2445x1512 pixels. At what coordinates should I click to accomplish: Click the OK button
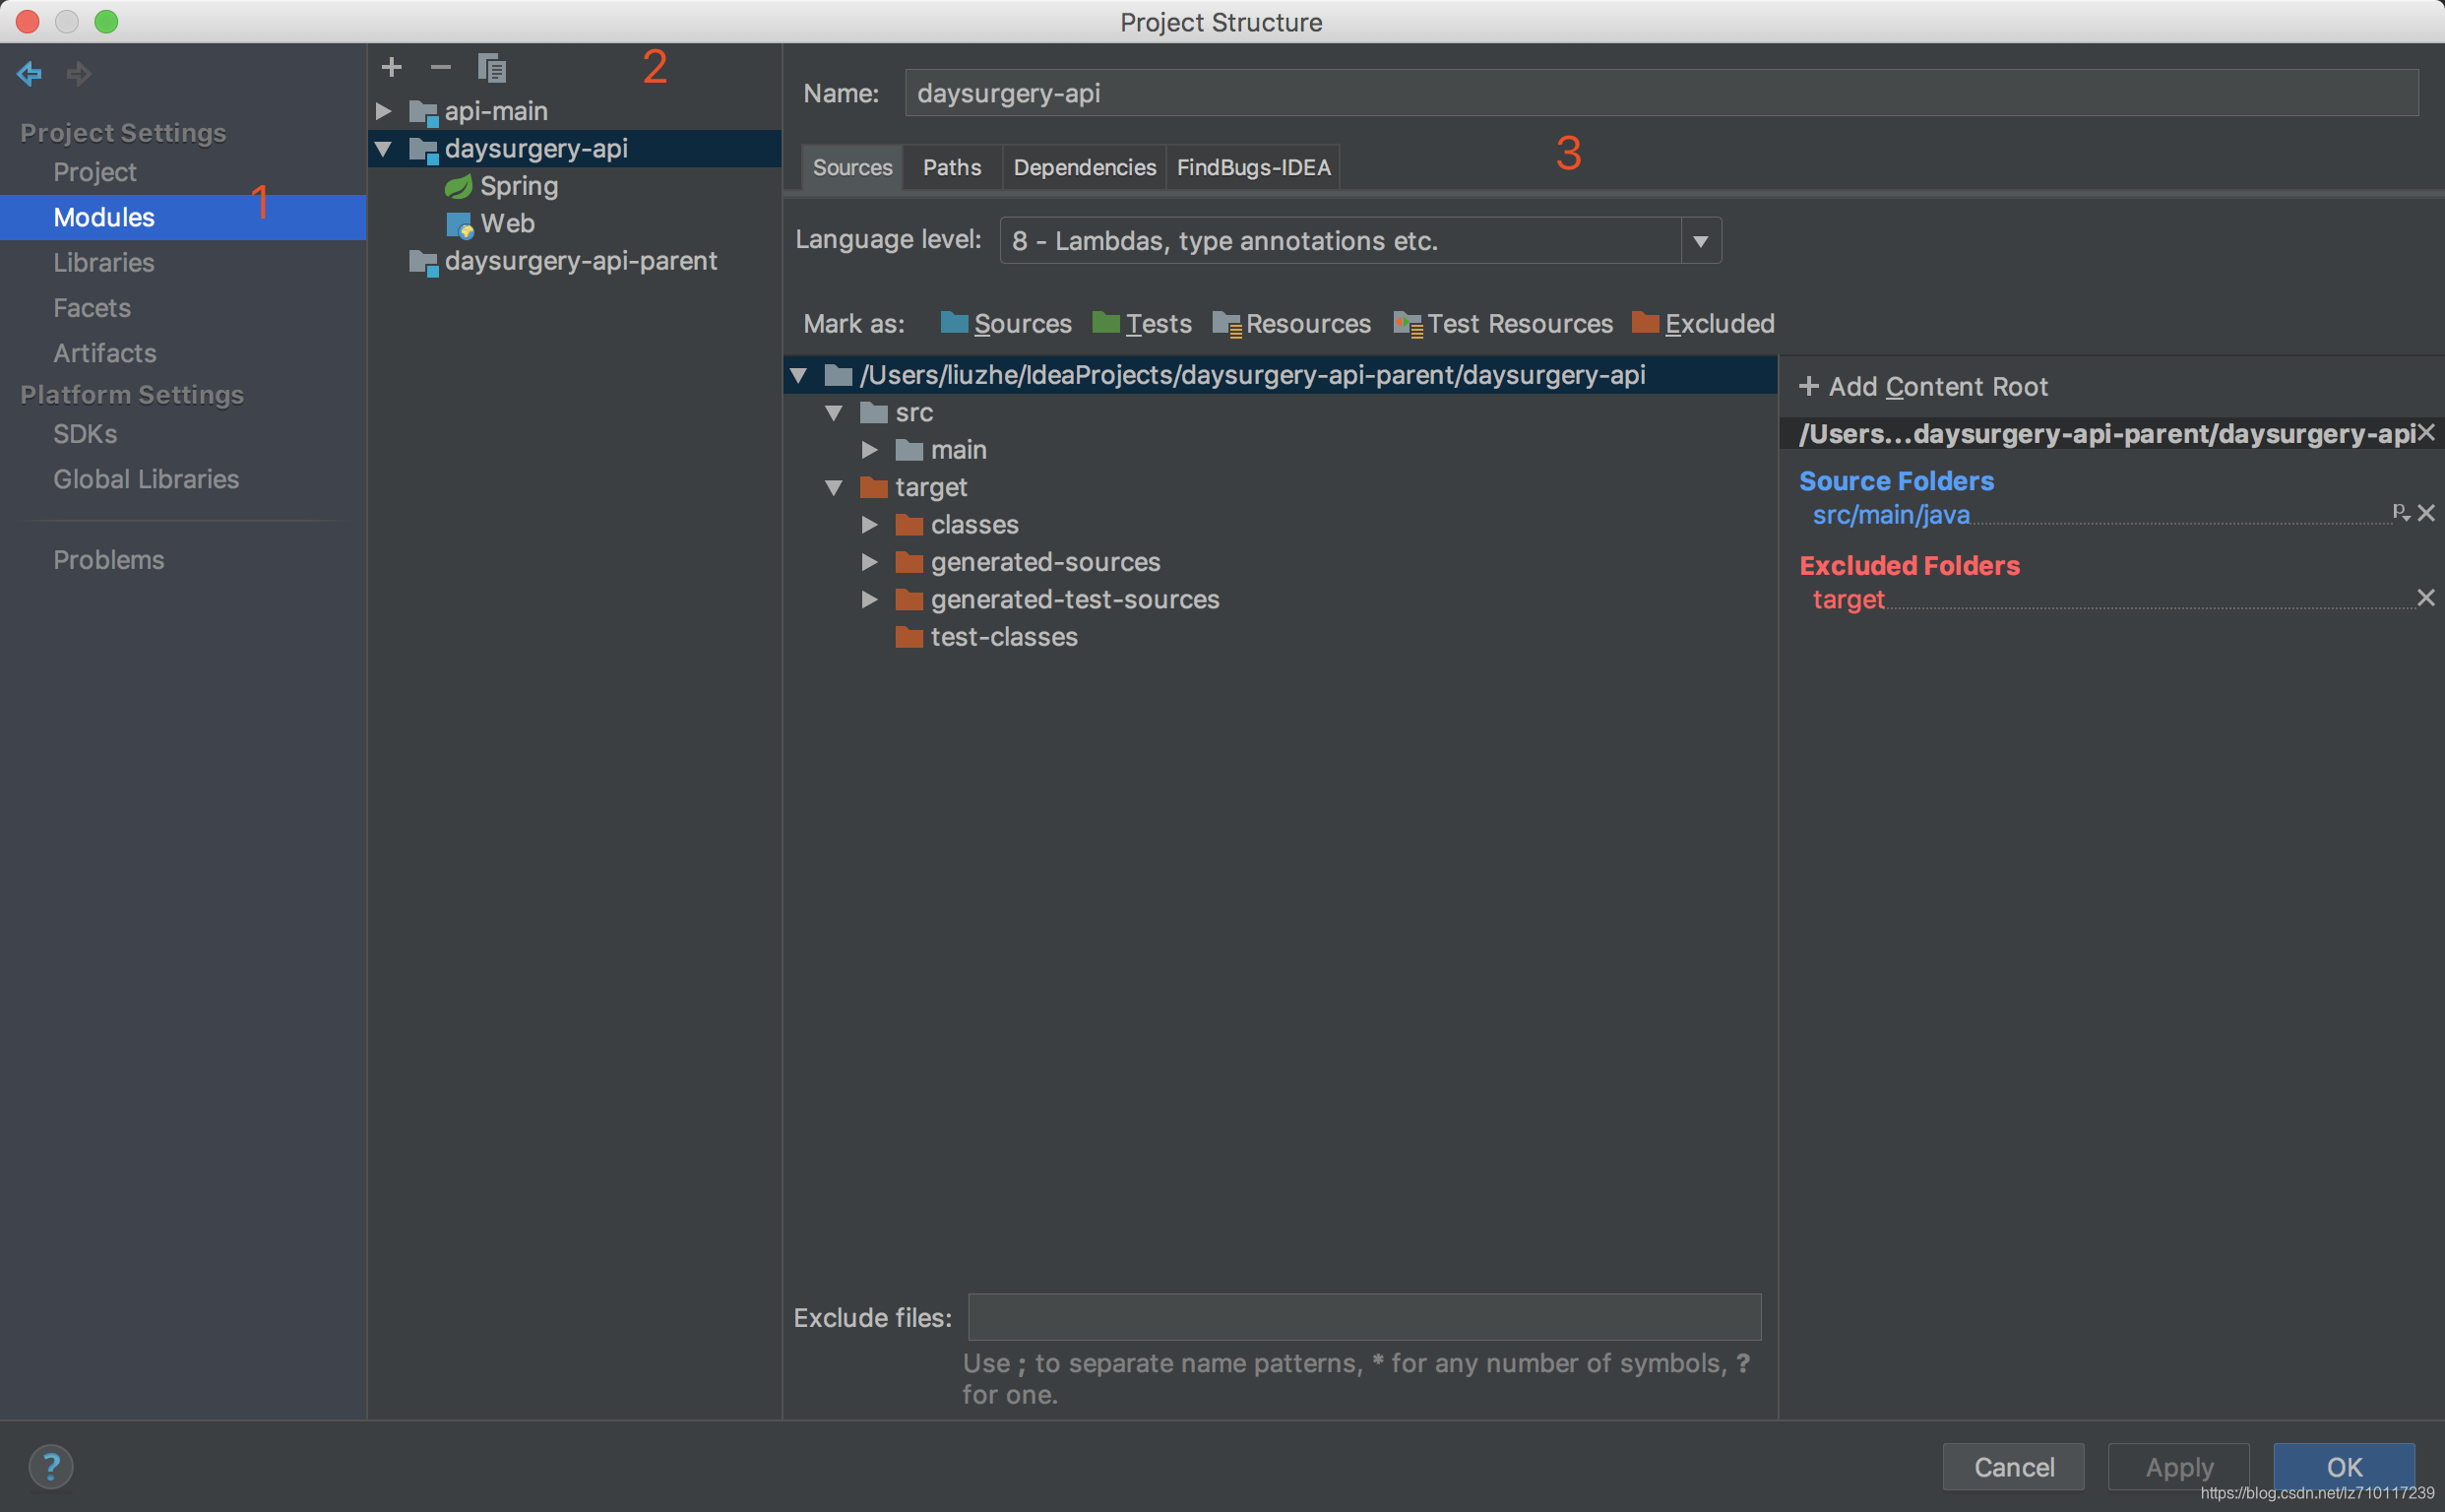pos(2344,1467)
